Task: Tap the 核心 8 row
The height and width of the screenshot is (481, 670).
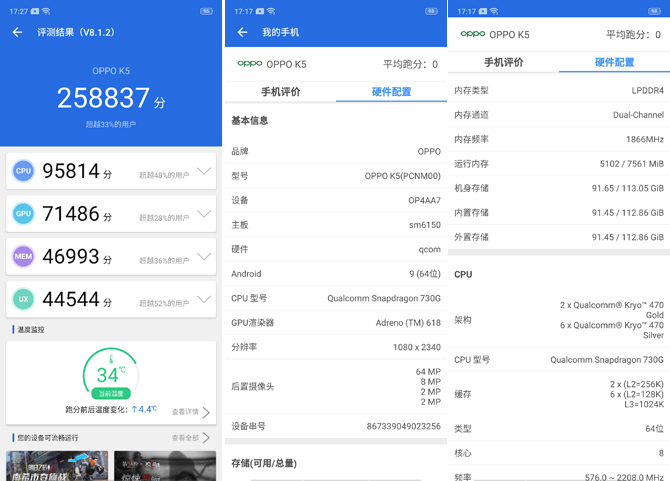Action: point(559,453)
